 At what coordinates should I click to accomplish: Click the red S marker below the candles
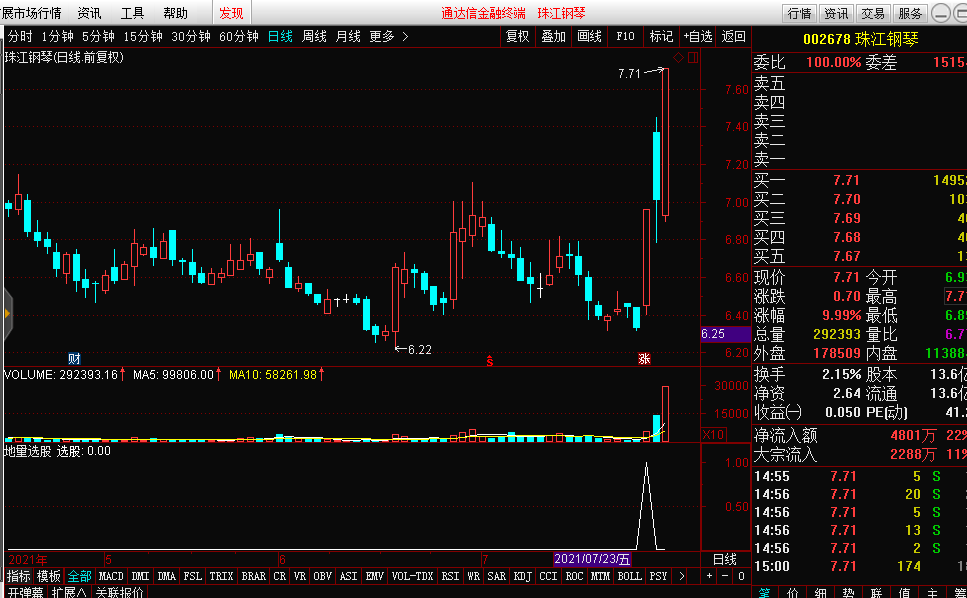[x=490, y=360]
